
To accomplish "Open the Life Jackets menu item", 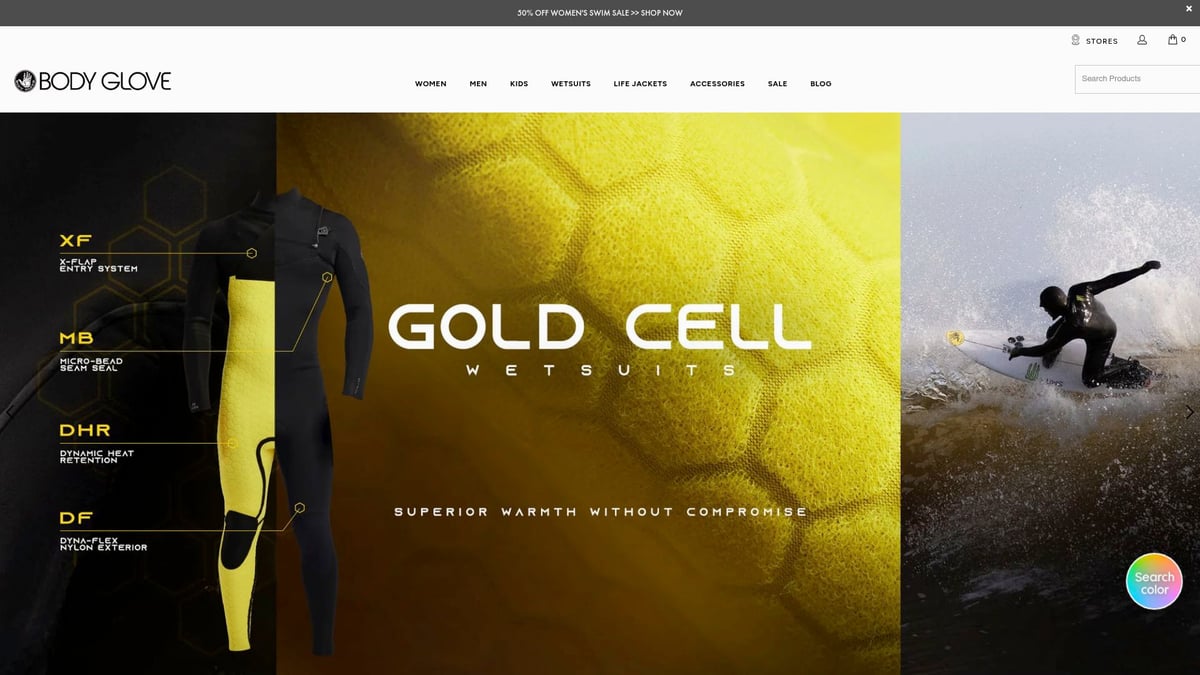I will coord(640,84).
